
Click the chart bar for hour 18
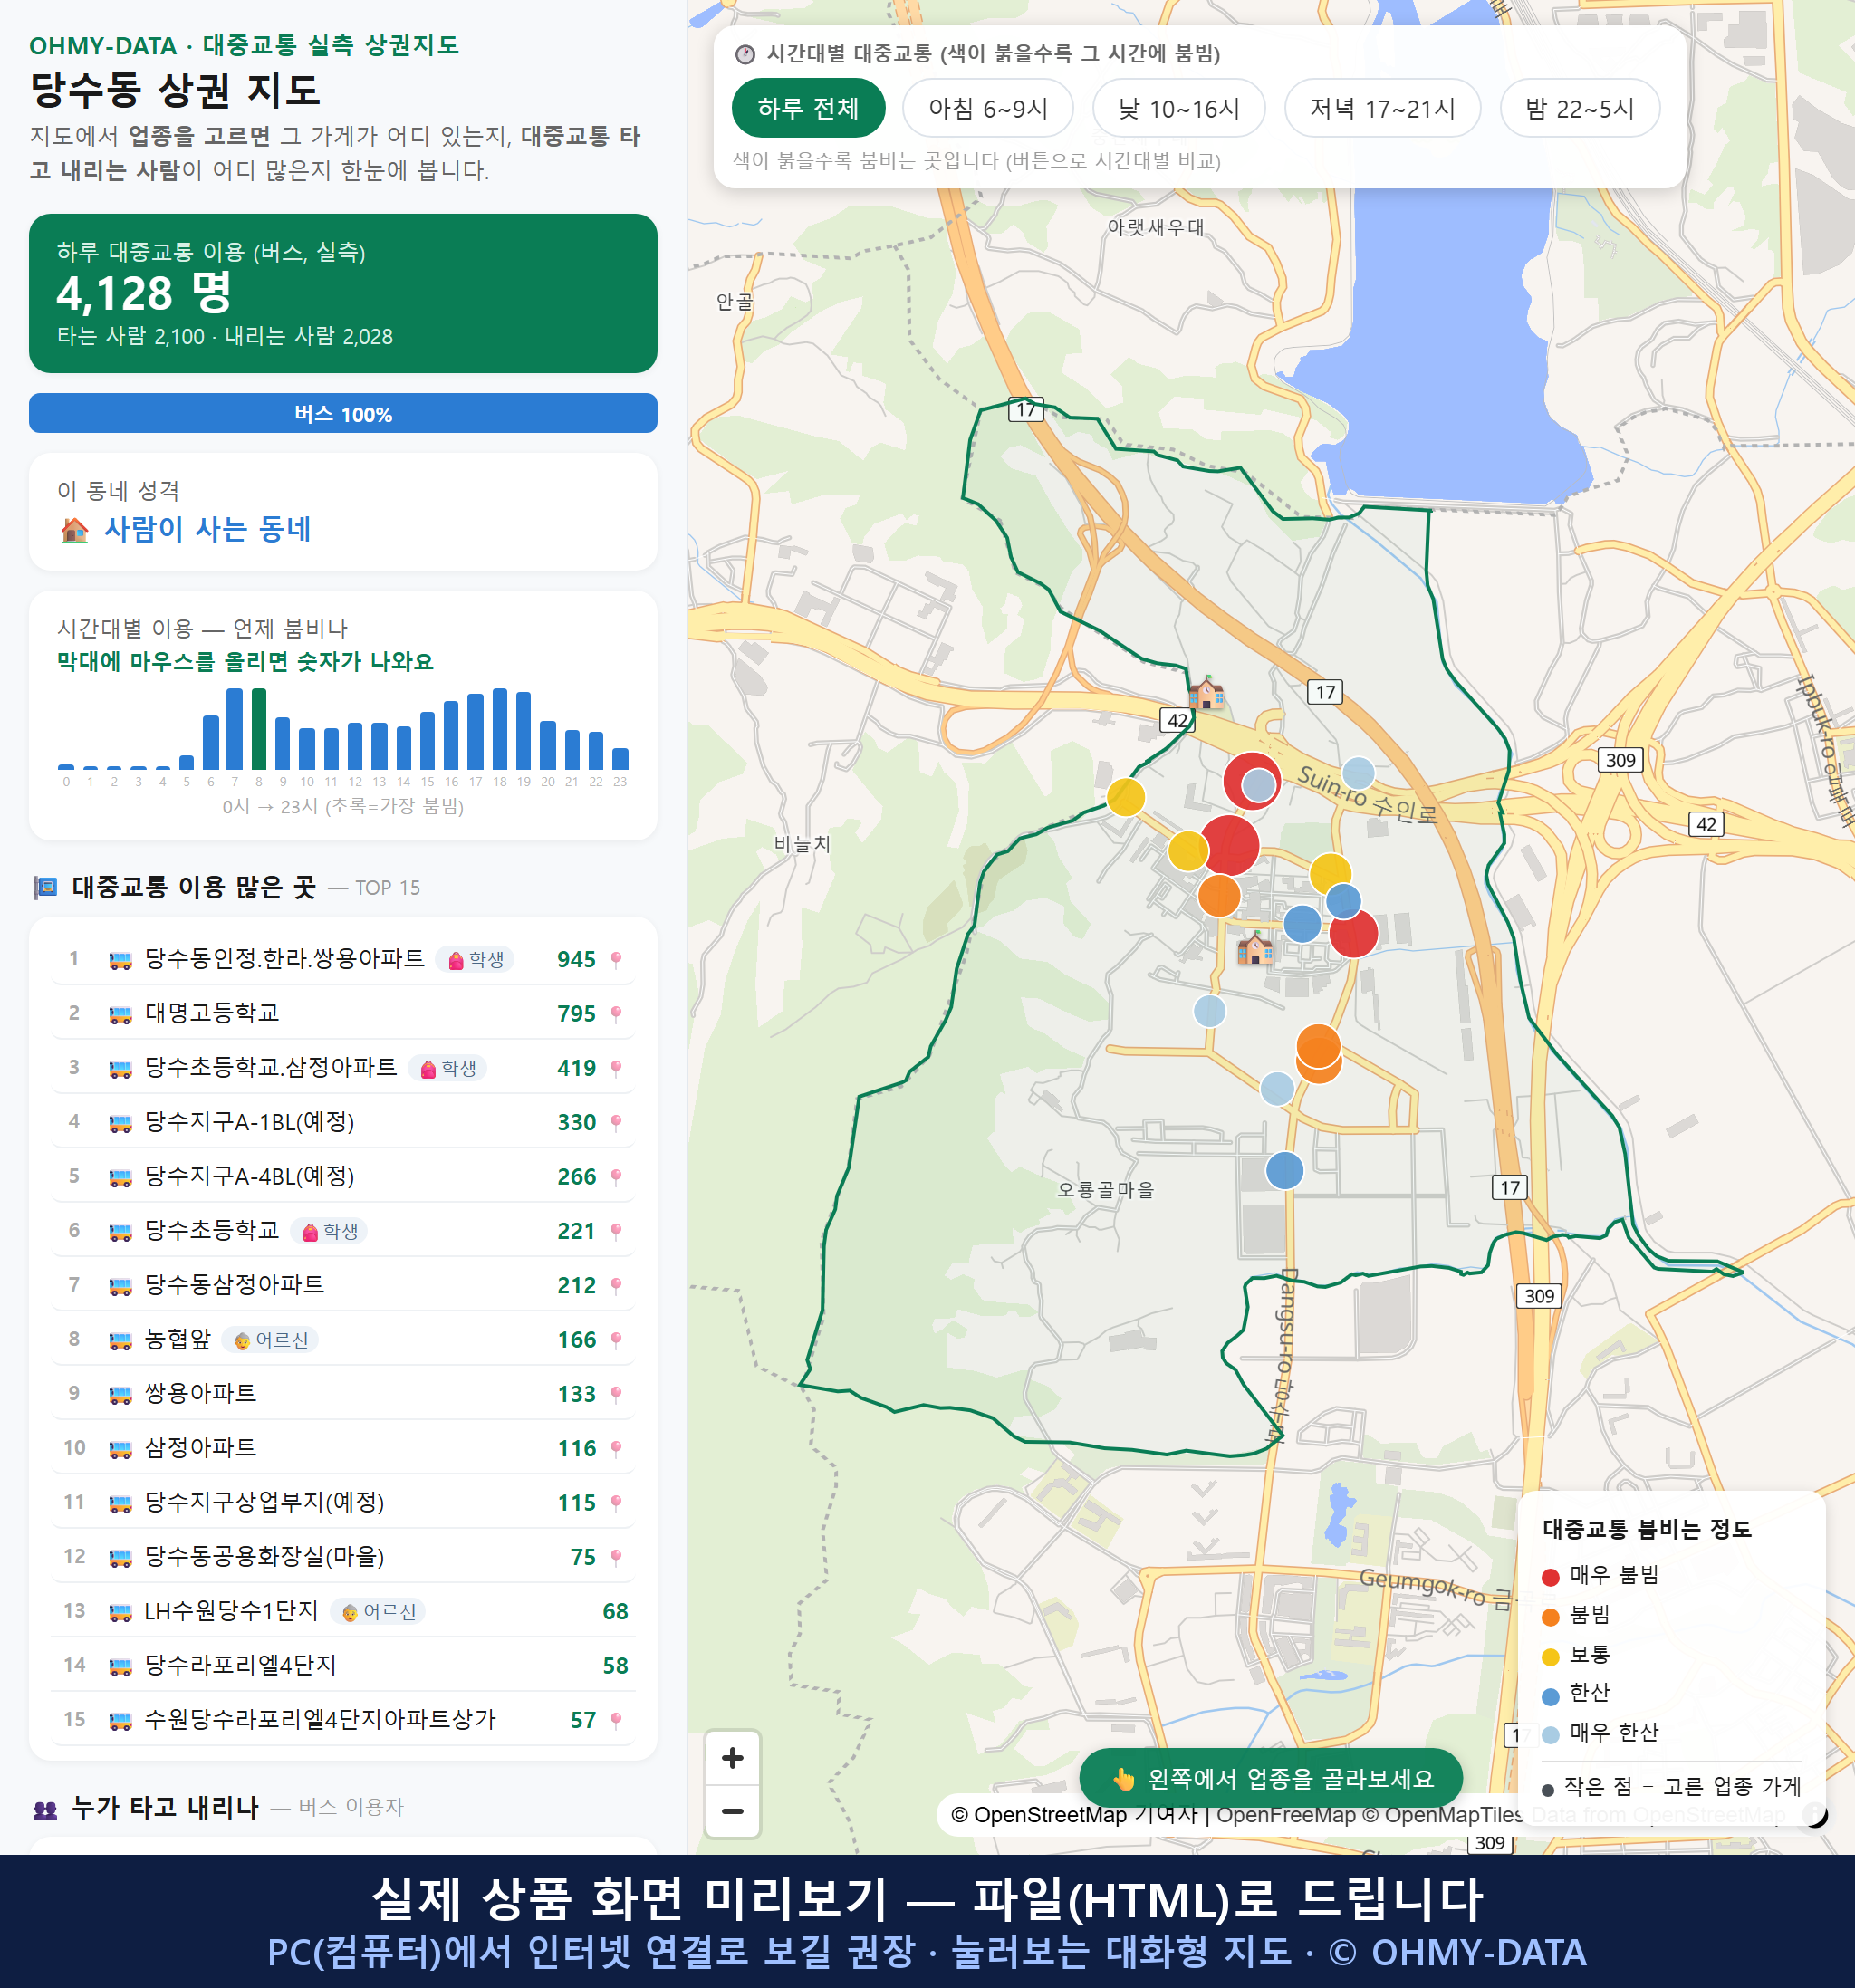pyautogui.click(x=500, y=729)
